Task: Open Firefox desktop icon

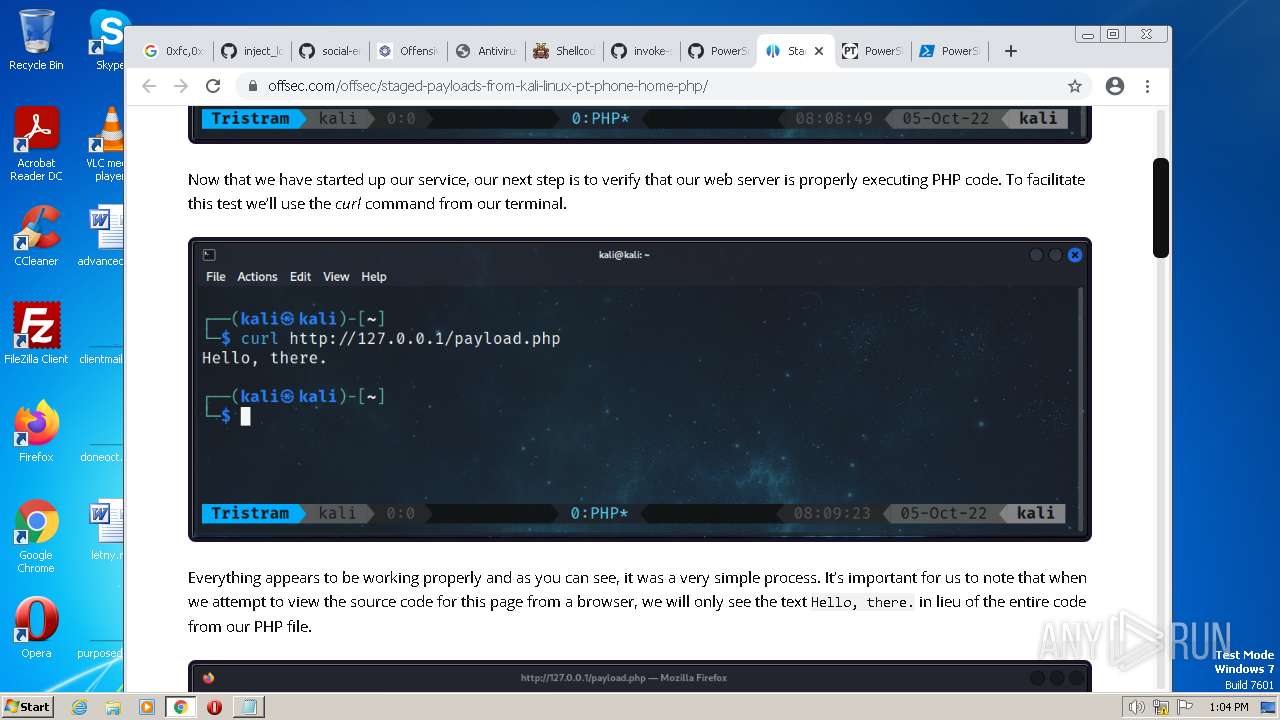Action: (36, 432)
